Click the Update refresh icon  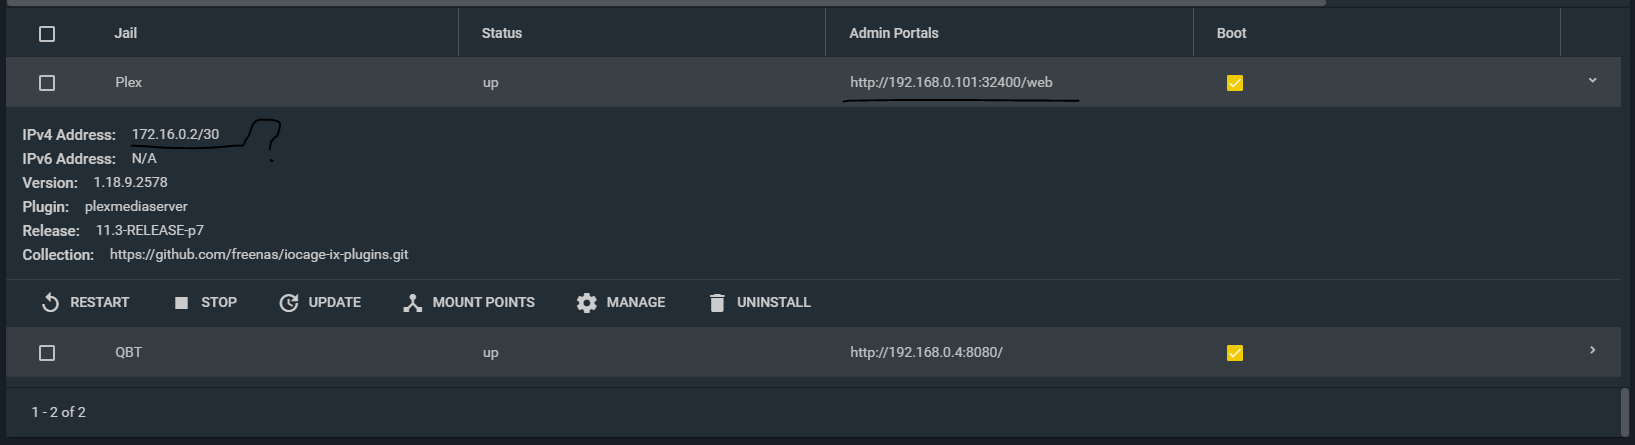coord(289,303)
